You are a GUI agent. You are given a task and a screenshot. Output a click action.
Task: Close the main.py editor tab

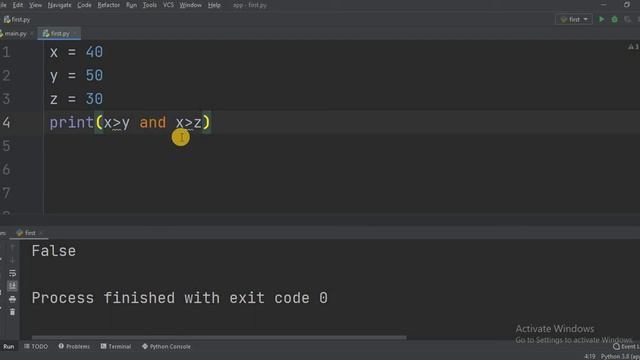click(x=32, y=33)
